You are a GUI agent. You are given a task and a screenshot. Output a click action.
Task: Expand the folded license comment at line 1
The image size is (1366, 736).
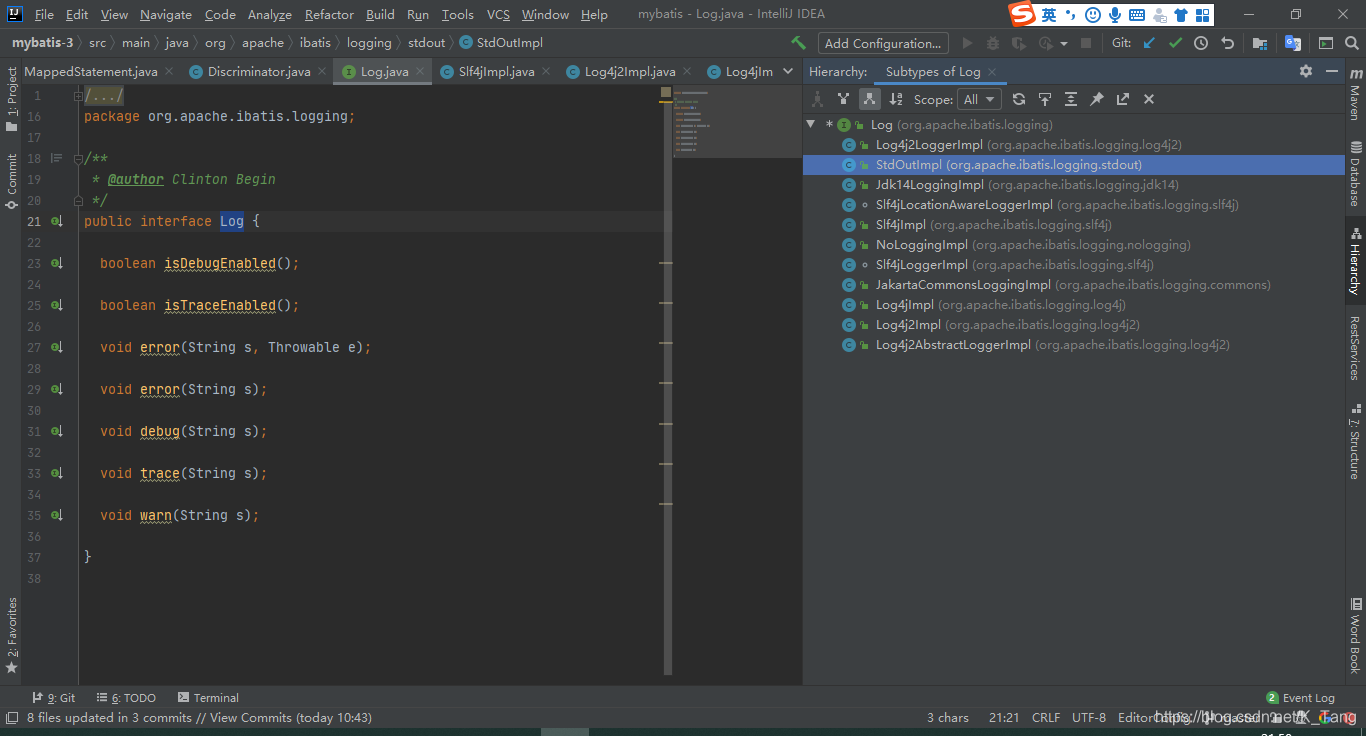point(78,95)
